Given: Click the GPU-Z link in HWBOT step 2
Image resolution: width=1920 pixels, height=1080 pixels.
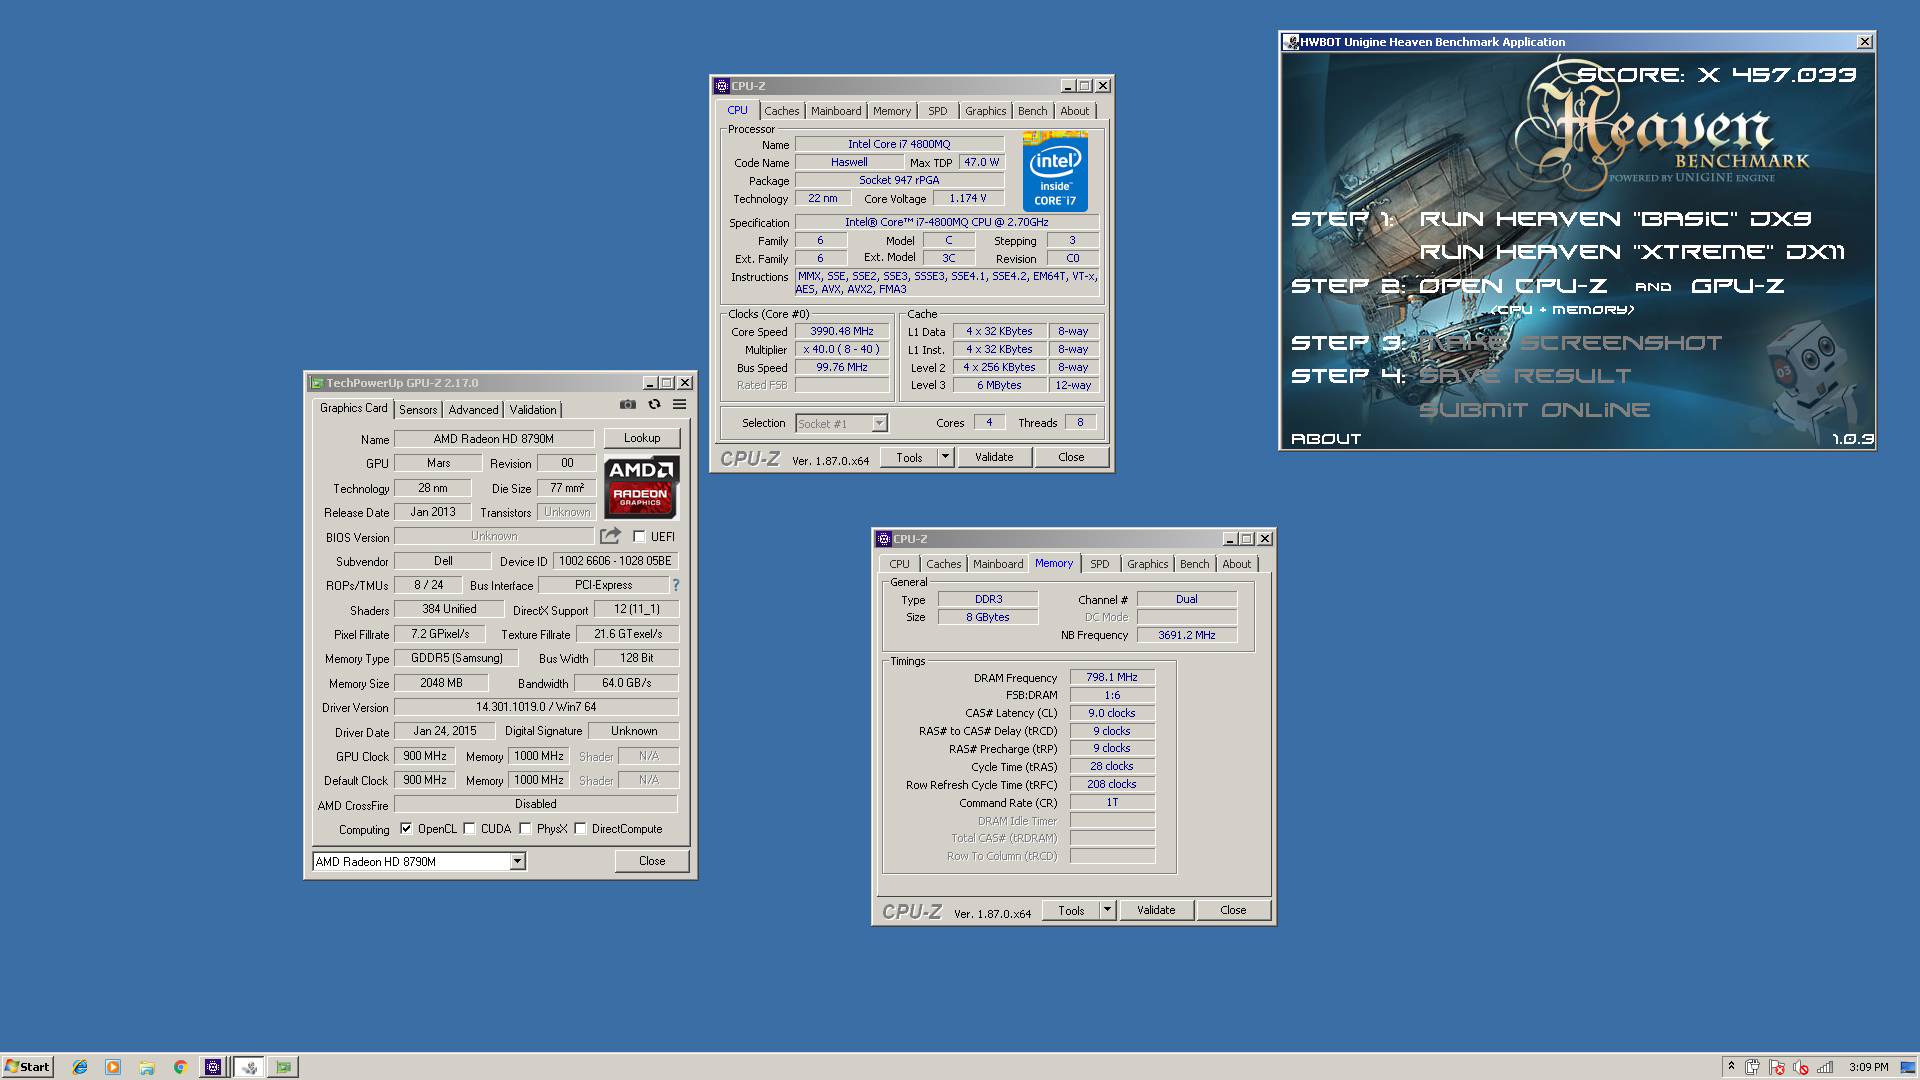Looking at the screenshot, I should click(x=1737, y=286).
